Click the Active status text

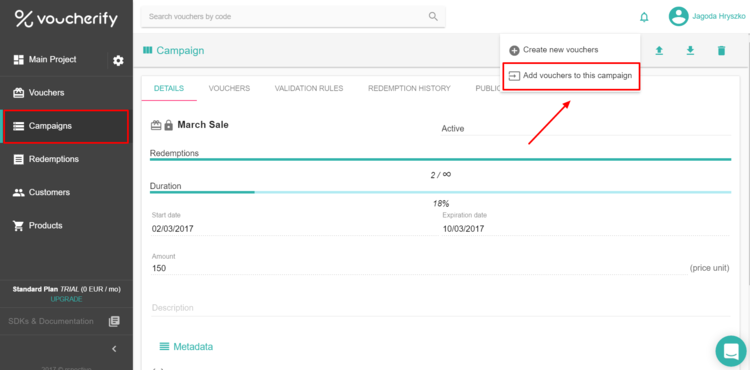[452, 129]
